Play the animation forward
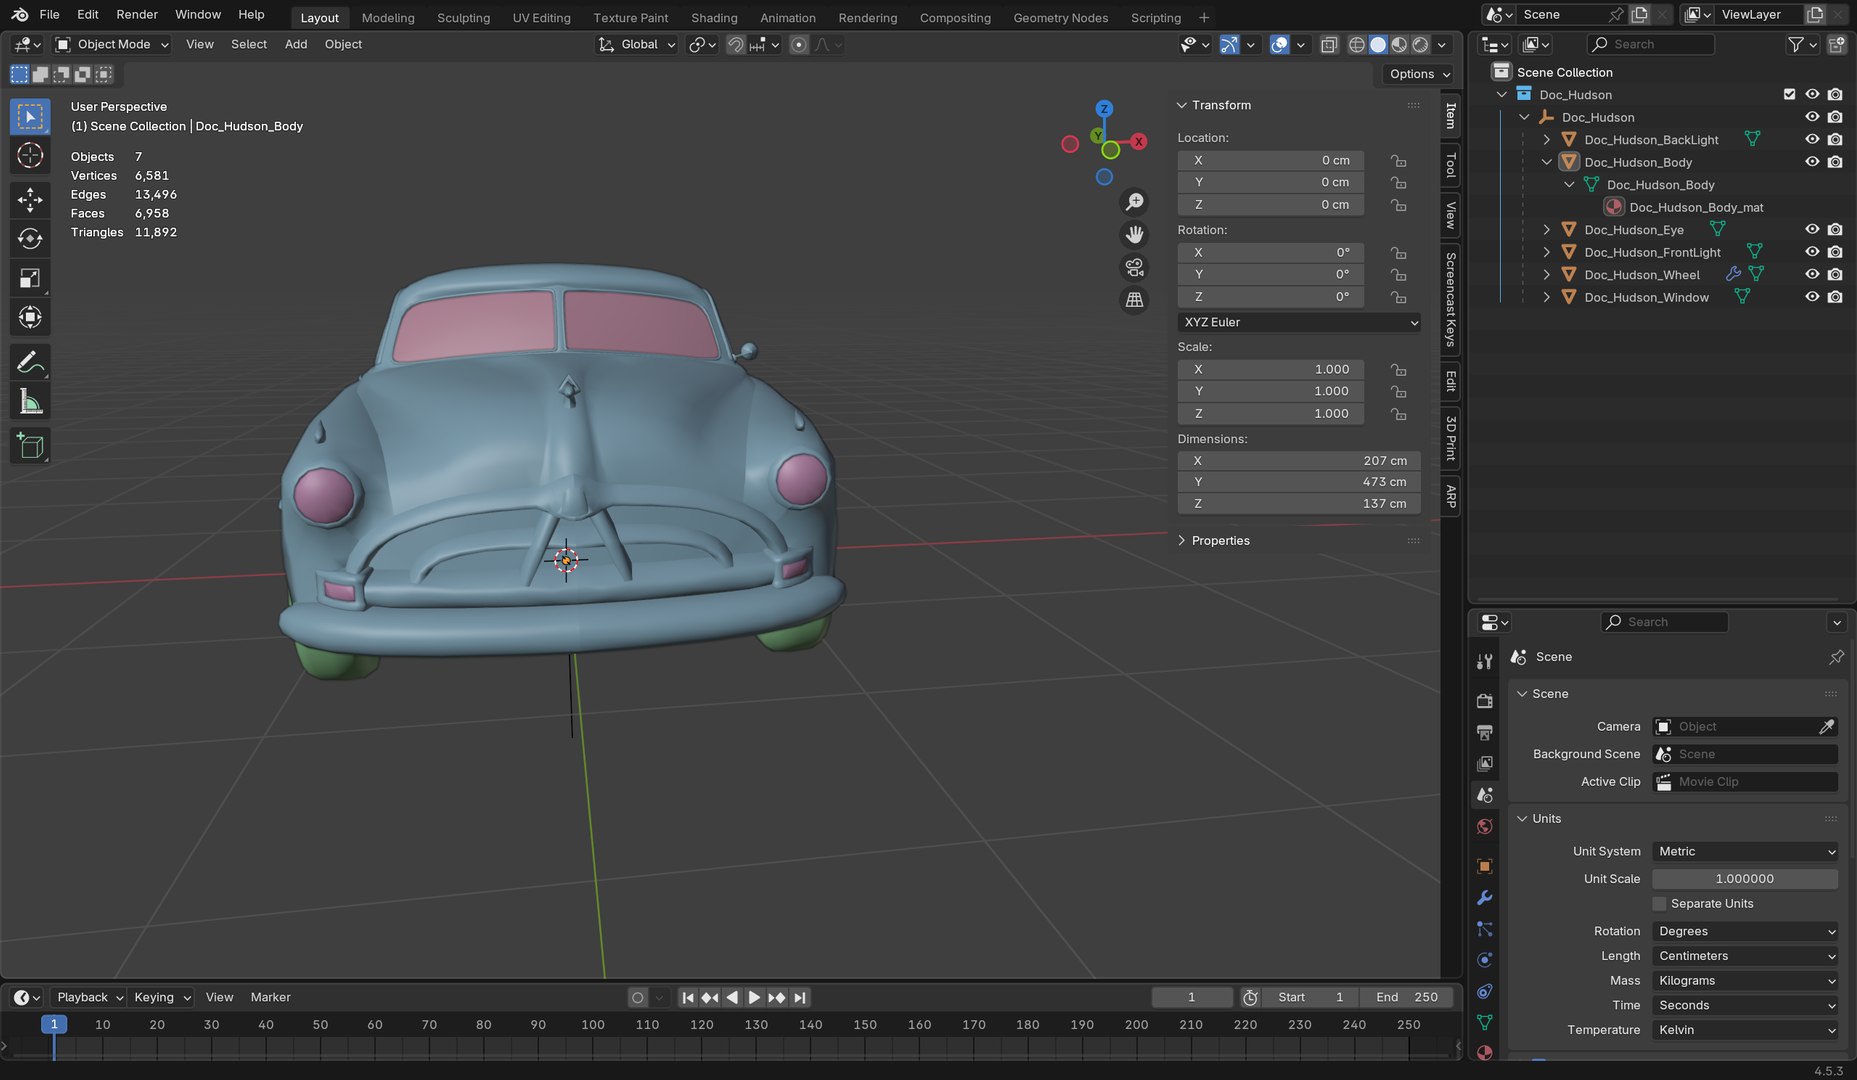 tap(754, 998)
